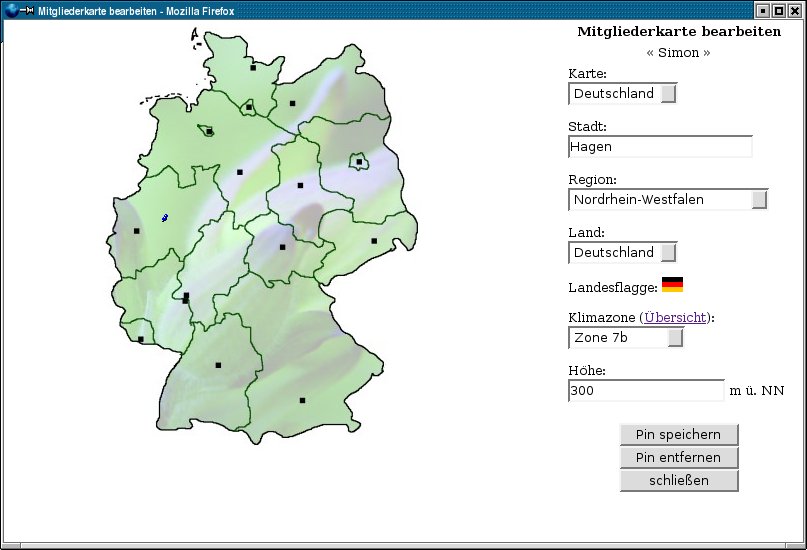Click the map pin in Bavaria

302,400
